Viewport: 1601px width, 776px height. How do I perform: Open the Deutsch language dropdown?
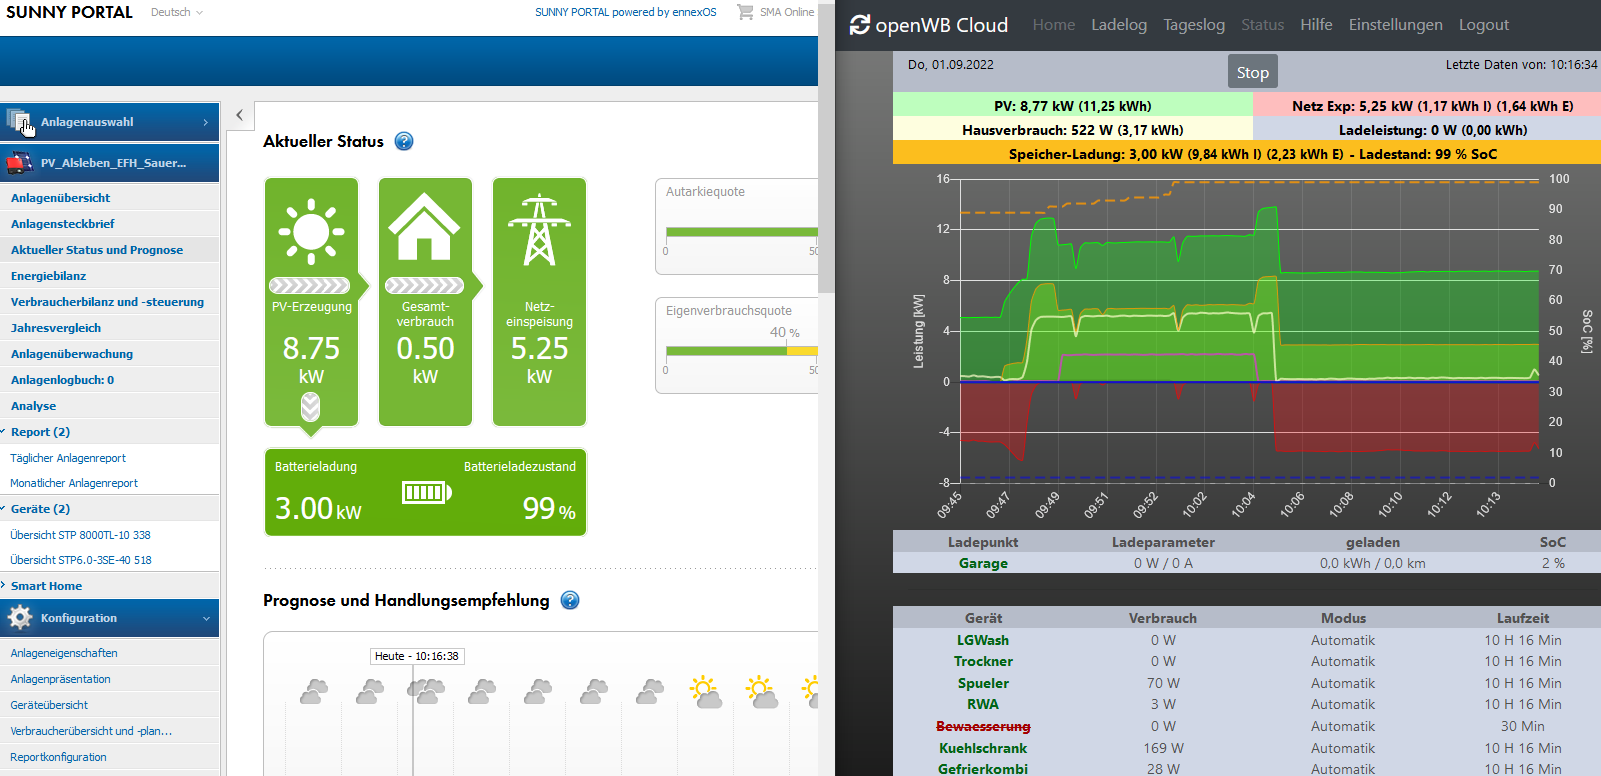click(177, 13)
